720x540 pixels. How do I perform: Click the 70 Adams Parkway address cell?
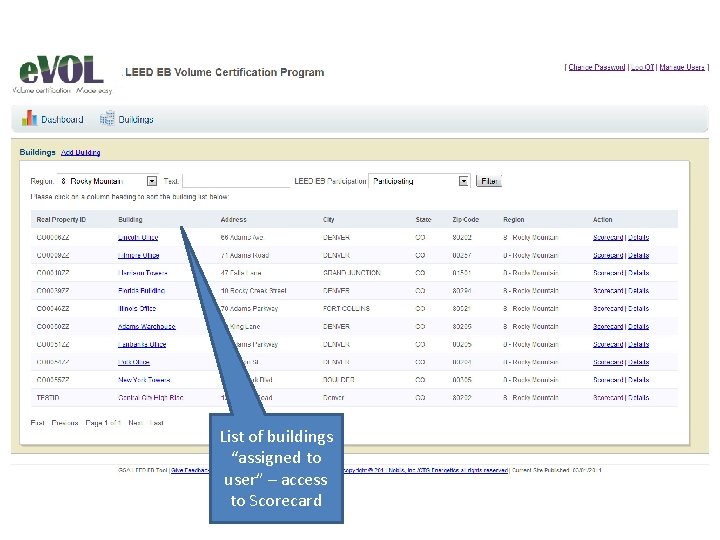(249, 309)
